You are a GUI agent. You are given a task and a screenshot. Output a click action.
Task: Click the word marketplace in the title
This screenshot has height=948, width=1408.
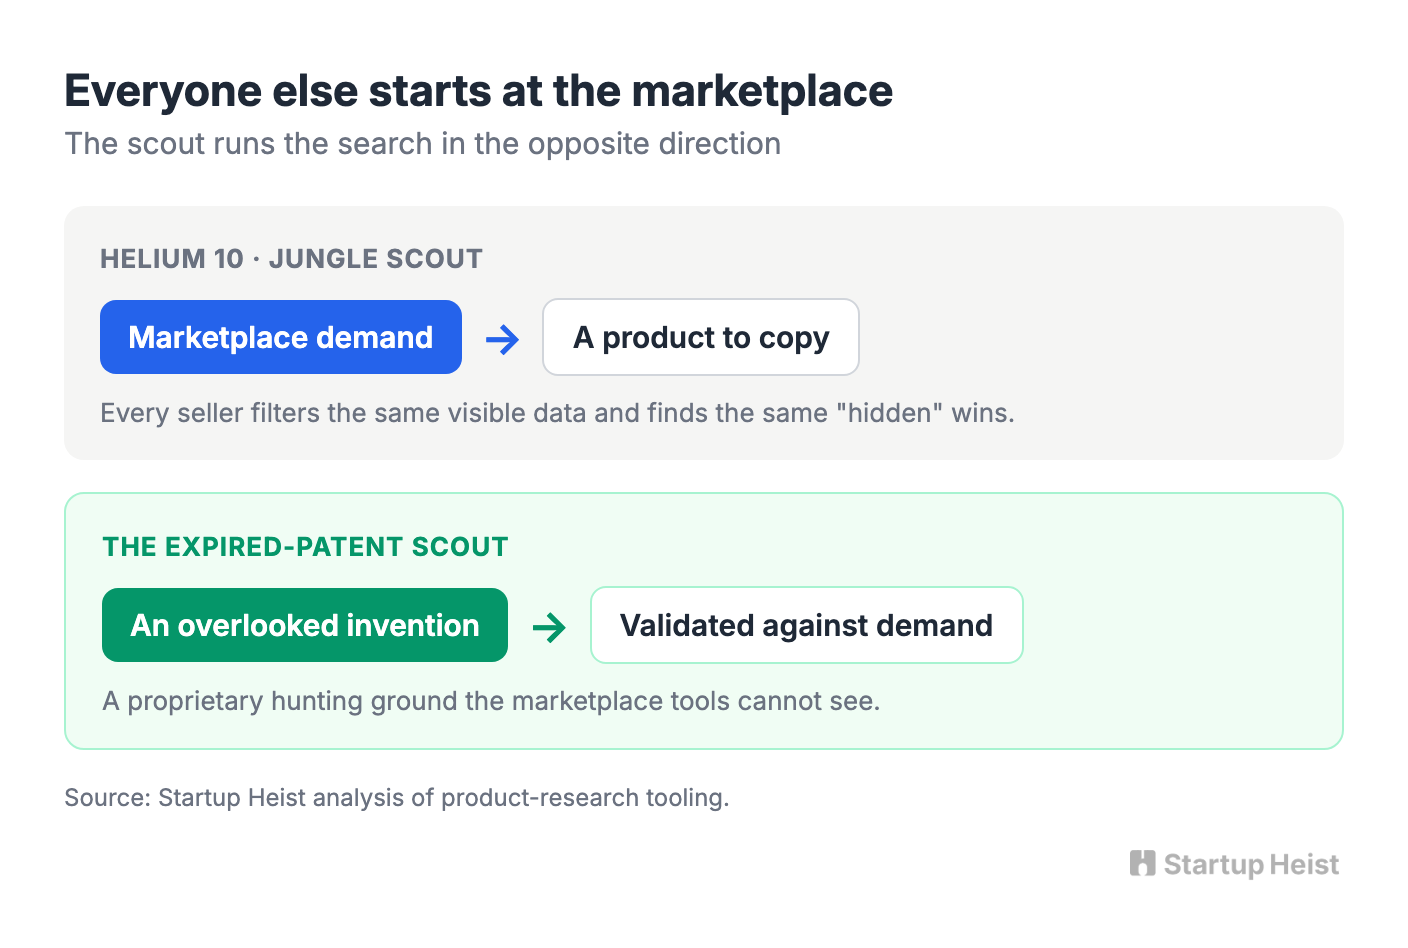pos(762,92)
